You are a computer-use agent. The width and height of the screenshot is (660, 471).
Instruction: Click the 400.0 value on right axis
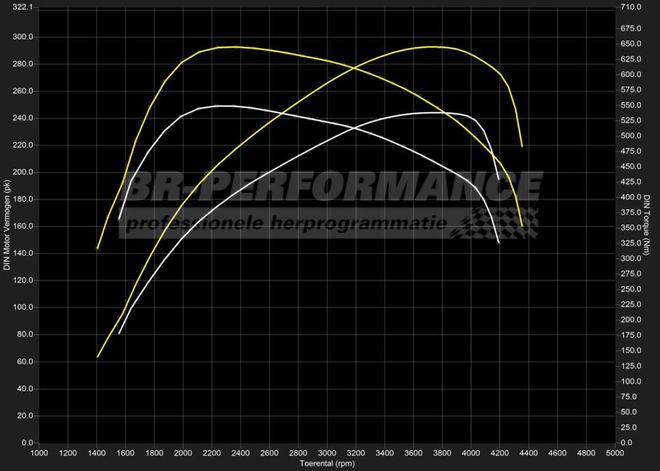[630, 197]
